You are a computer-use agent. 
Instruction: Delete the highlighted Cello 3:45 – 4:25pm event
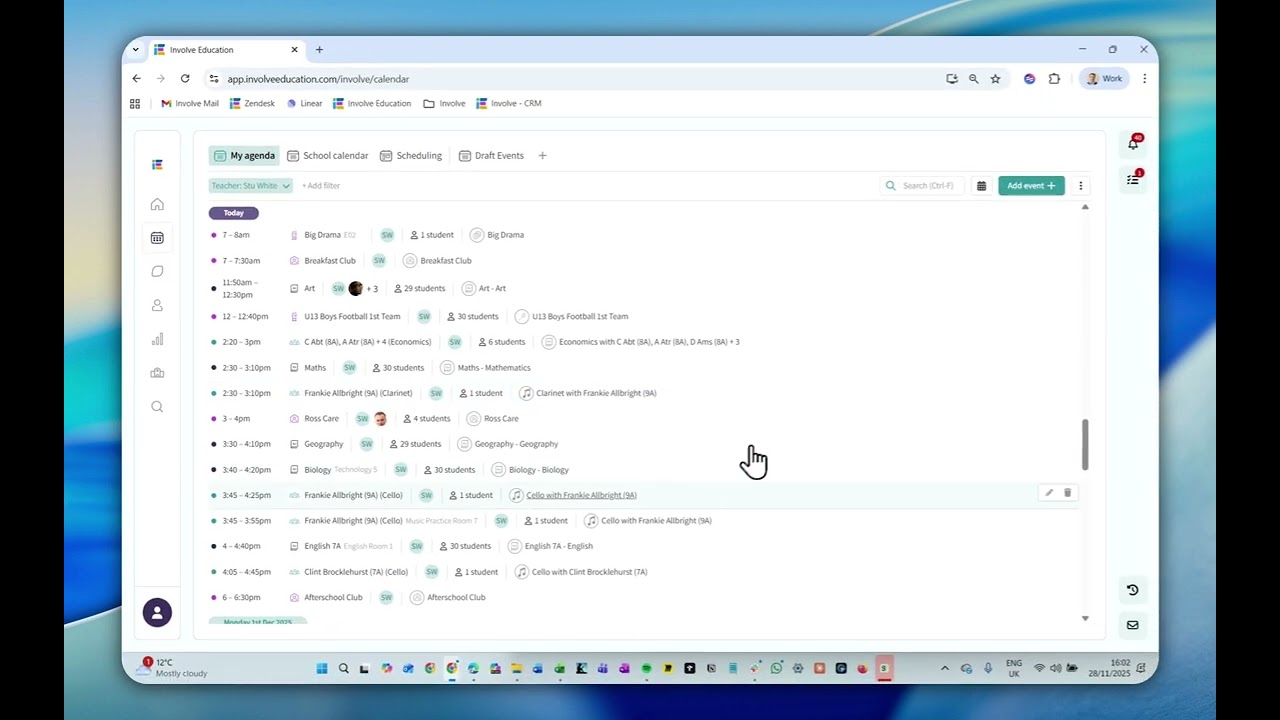(x=1067, y=493)
